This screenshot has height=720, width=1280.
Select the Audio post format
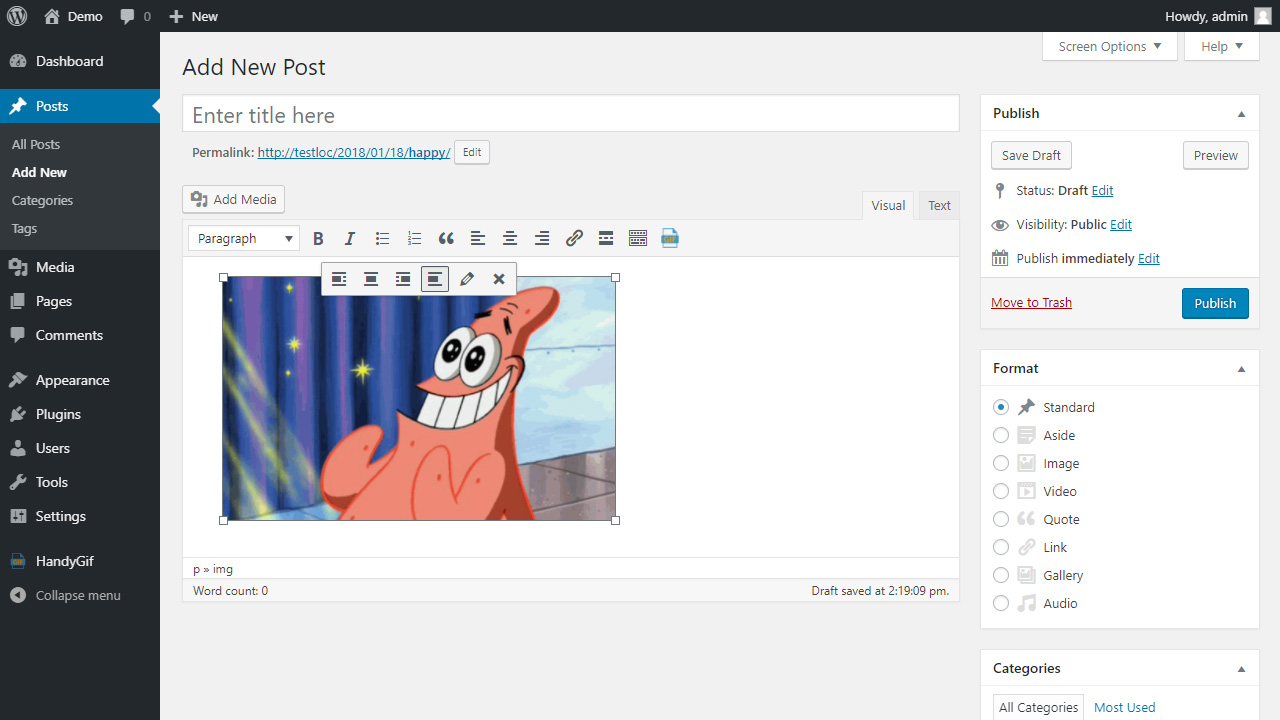coord(1001,603)
